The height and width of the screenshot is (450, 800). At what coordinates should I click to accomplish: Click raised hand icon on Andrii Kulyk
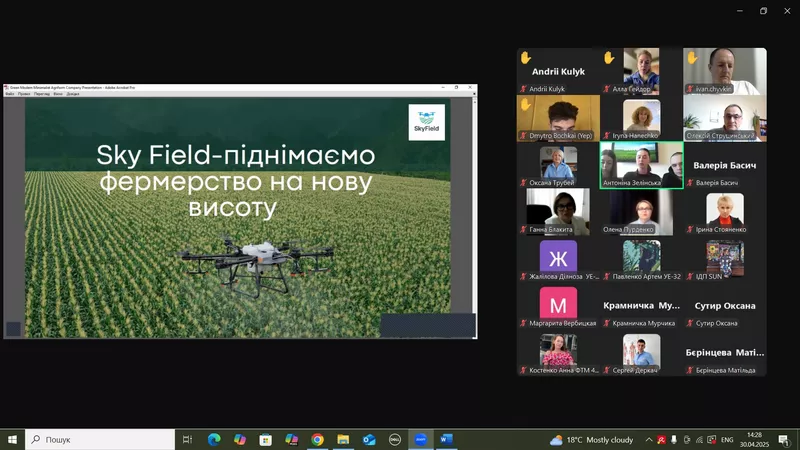click(526, 58)
